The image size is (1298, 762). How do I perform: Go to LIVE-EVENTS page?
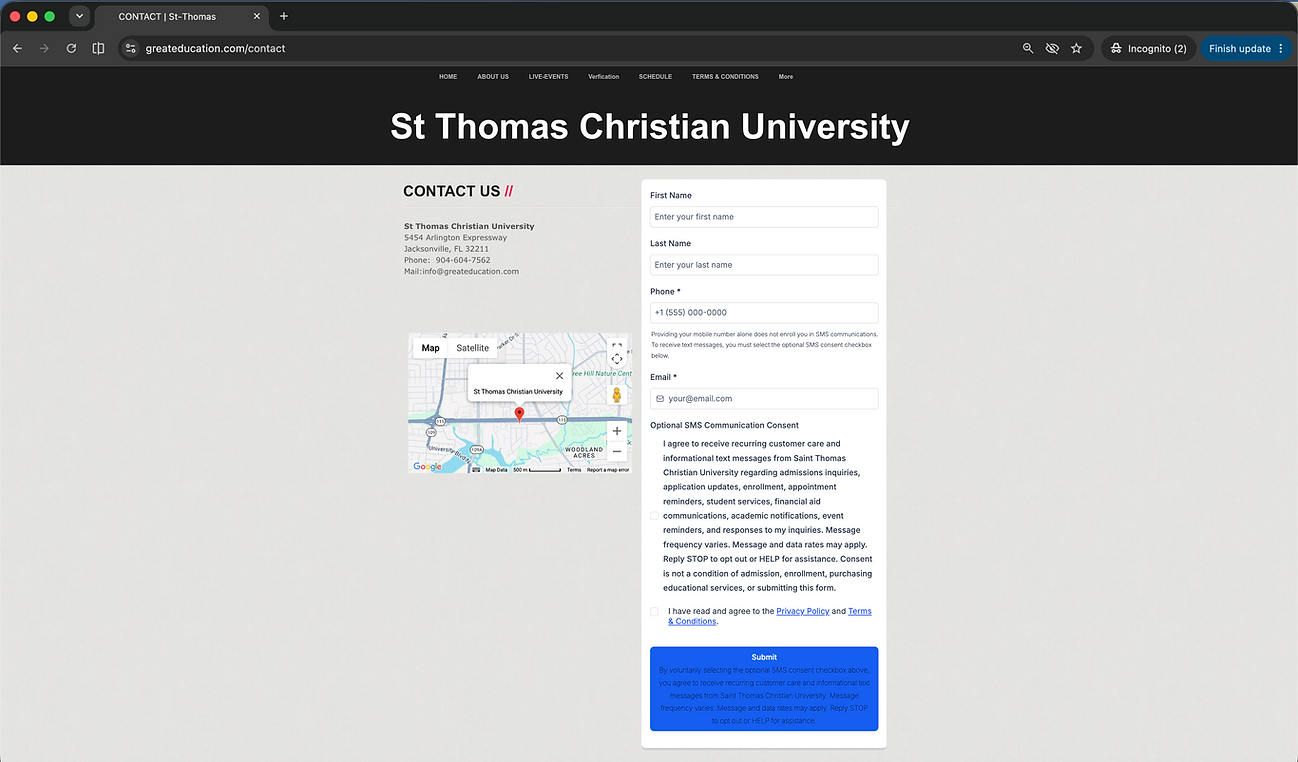(x=548, y=77)
